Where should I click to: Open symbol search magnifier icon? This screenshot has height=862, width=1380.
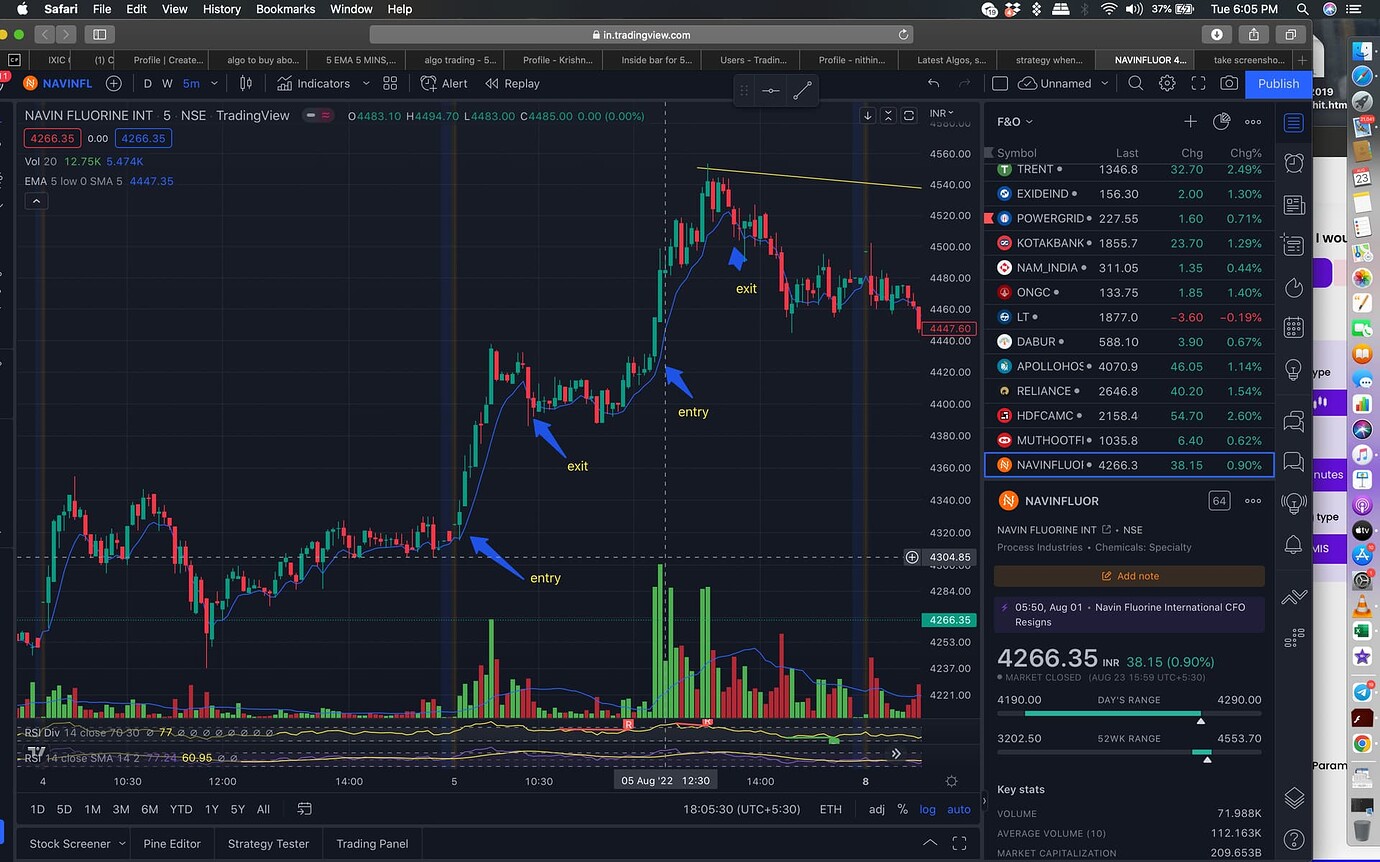click(1136, 84)
